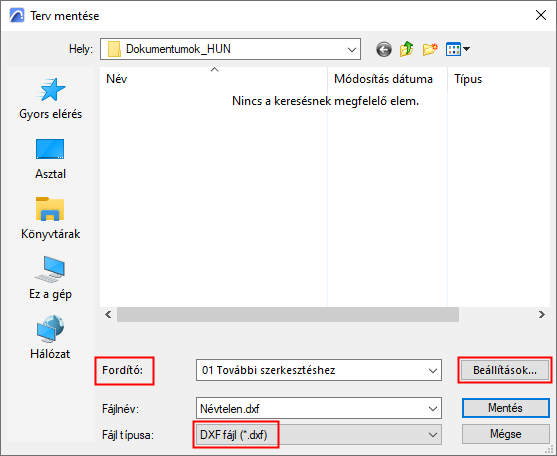
Task: Click the horizontal scrollbar thumb
Action: point(288,315)
